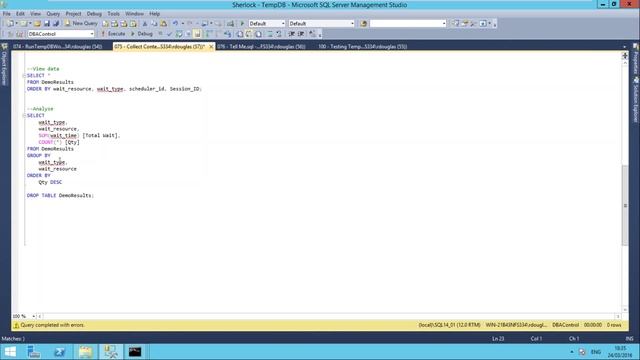Click 'DROP TABLE DemoResults;' line
Viewport: 640px width, 360px height.
pos(60,196)
